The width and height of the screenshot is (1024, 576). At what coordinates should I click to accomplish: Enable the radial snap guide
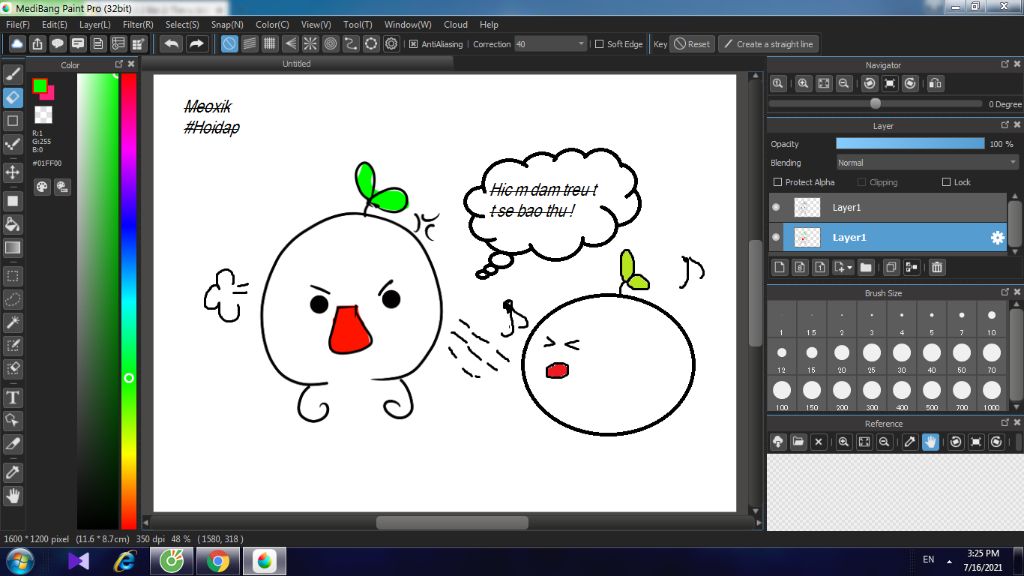[x=310, y=44]
